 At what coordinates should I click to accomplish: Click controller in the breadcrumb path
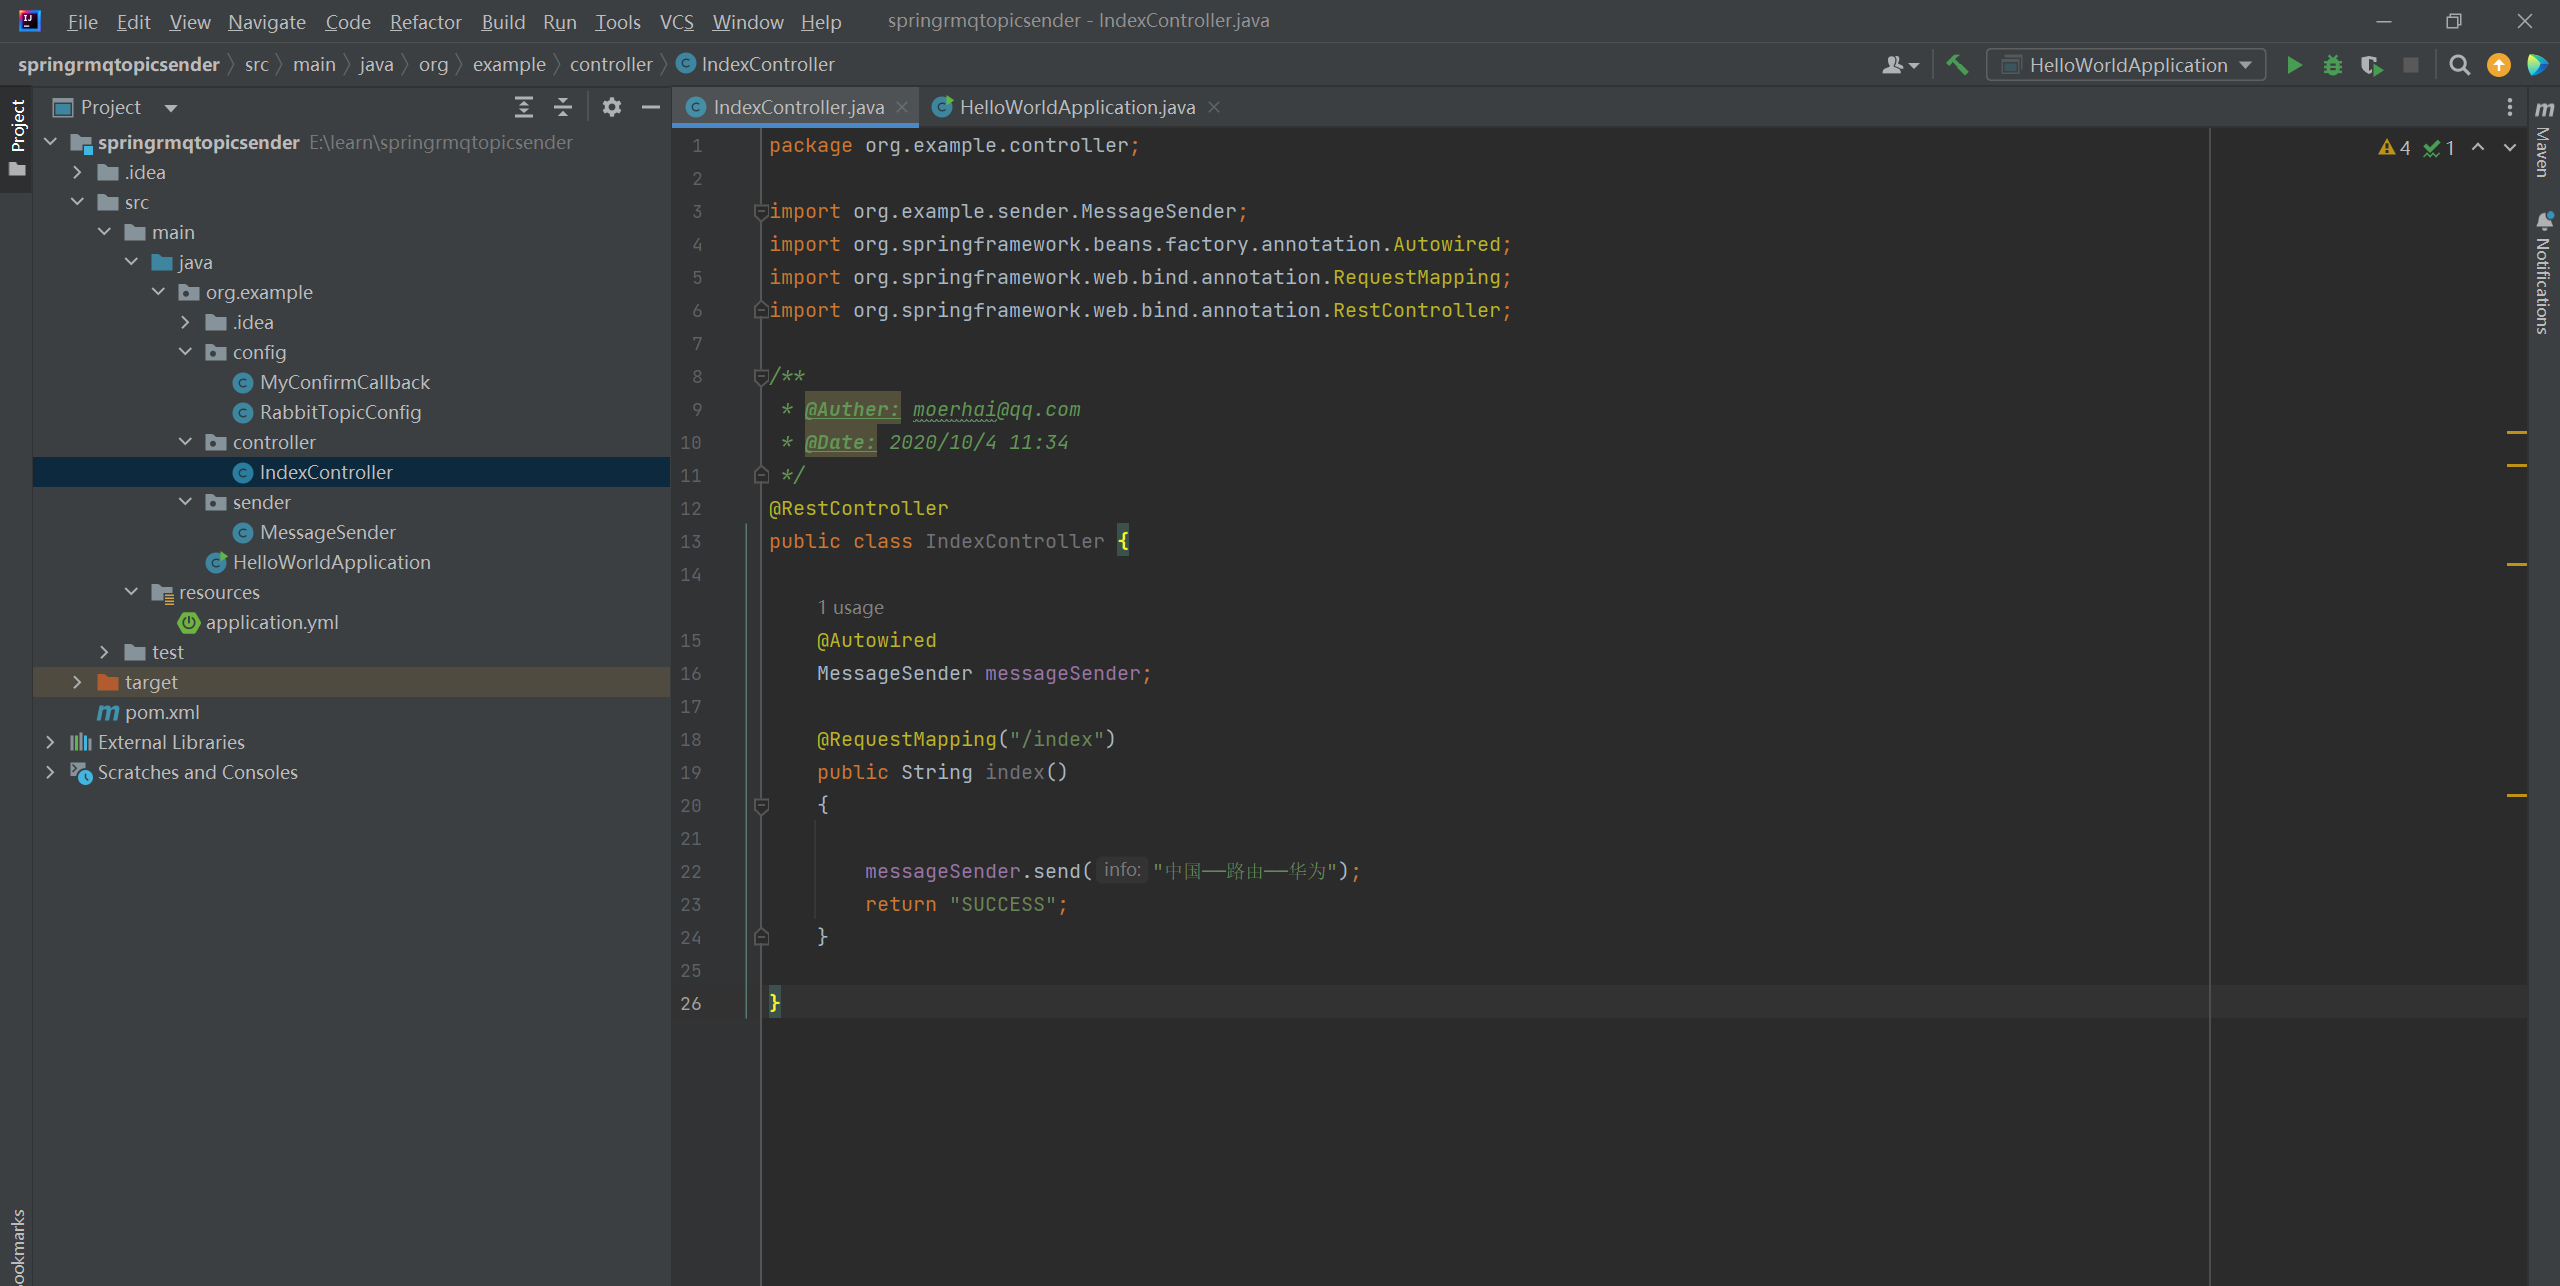tap(610, 64)
